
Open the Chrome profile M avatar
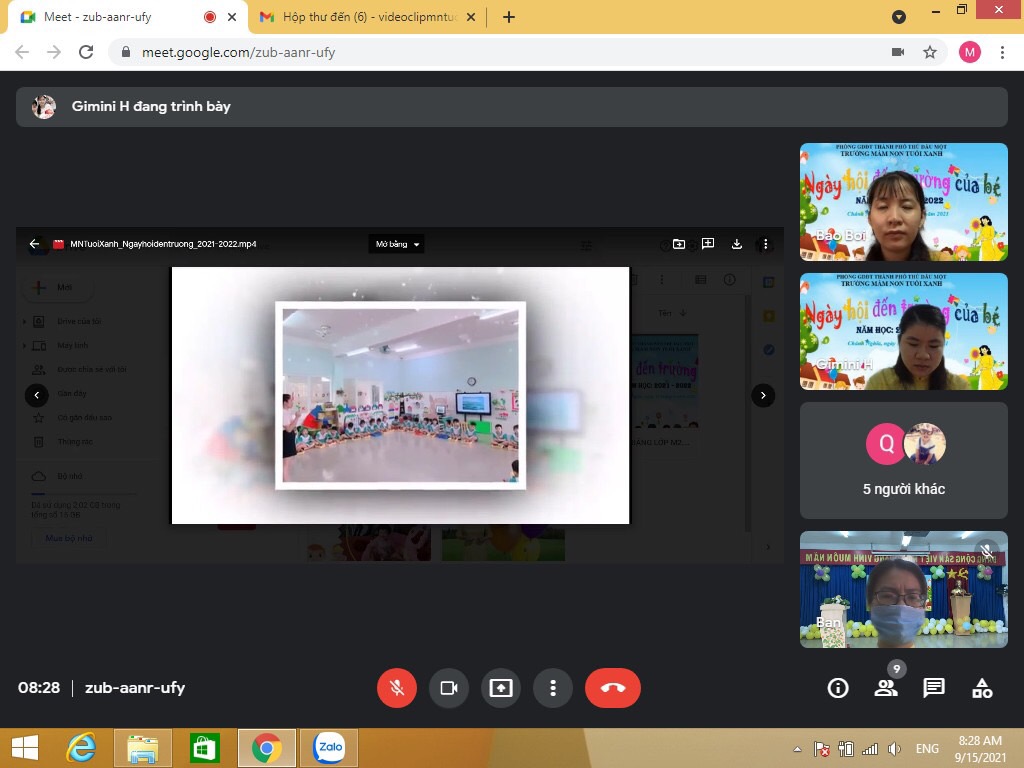tap(970, 52)
